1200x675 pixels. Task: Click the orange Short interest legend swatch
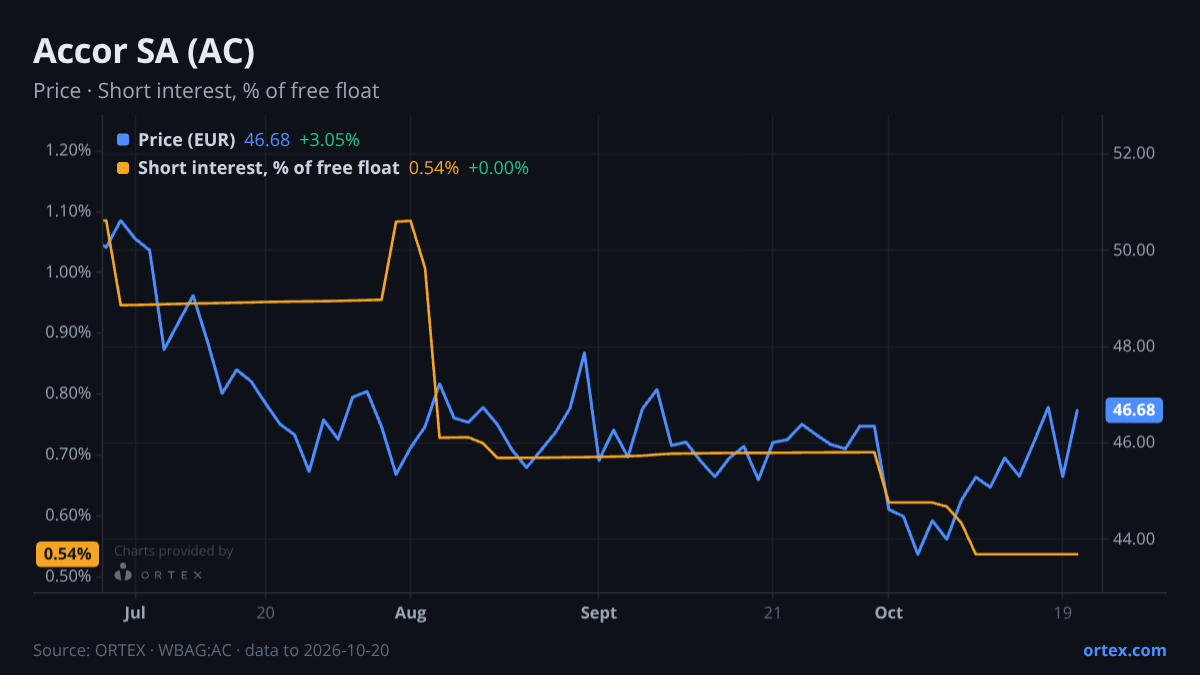pyautogui.click(x=123, y=168)
